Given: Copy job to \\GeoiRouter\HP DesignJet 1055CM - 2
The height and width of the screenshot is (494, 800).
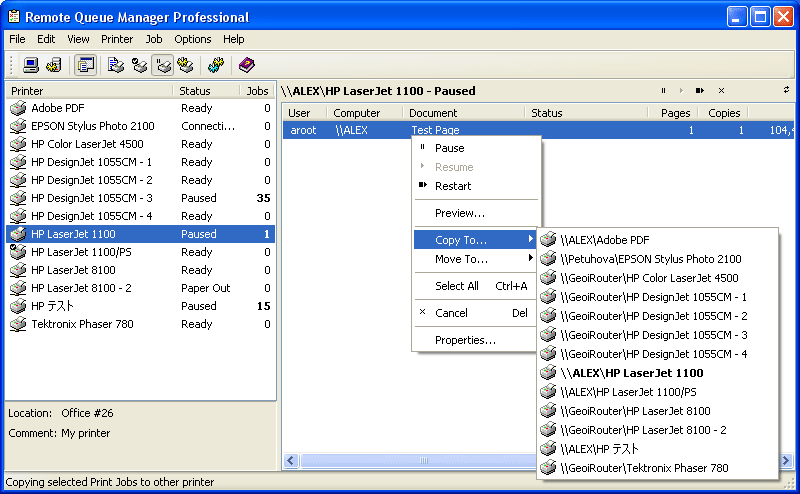Looking at the screenshot, I should click(x=658, y=316).
